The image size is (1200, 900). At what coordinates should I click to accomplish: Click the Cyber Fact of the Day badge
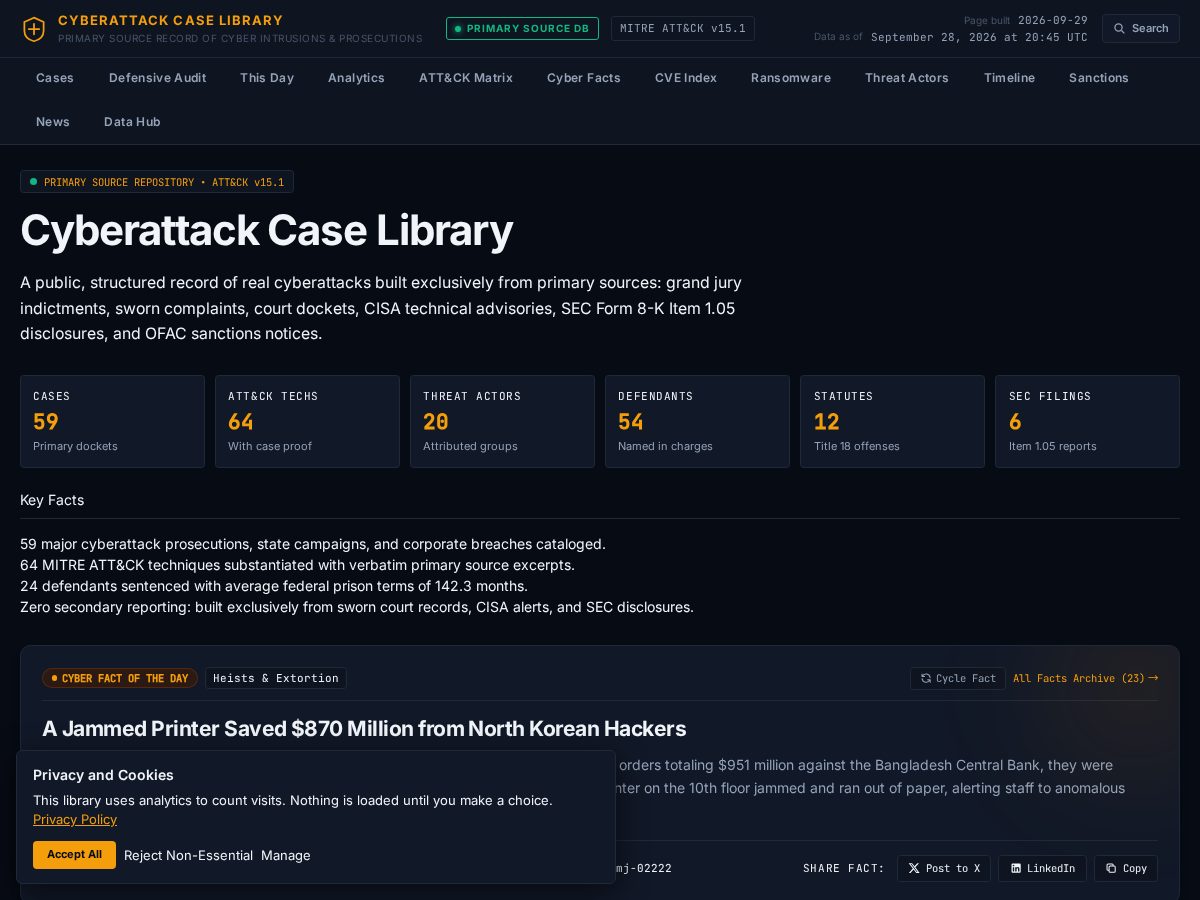pyautogui.click(x=120, y=678)
